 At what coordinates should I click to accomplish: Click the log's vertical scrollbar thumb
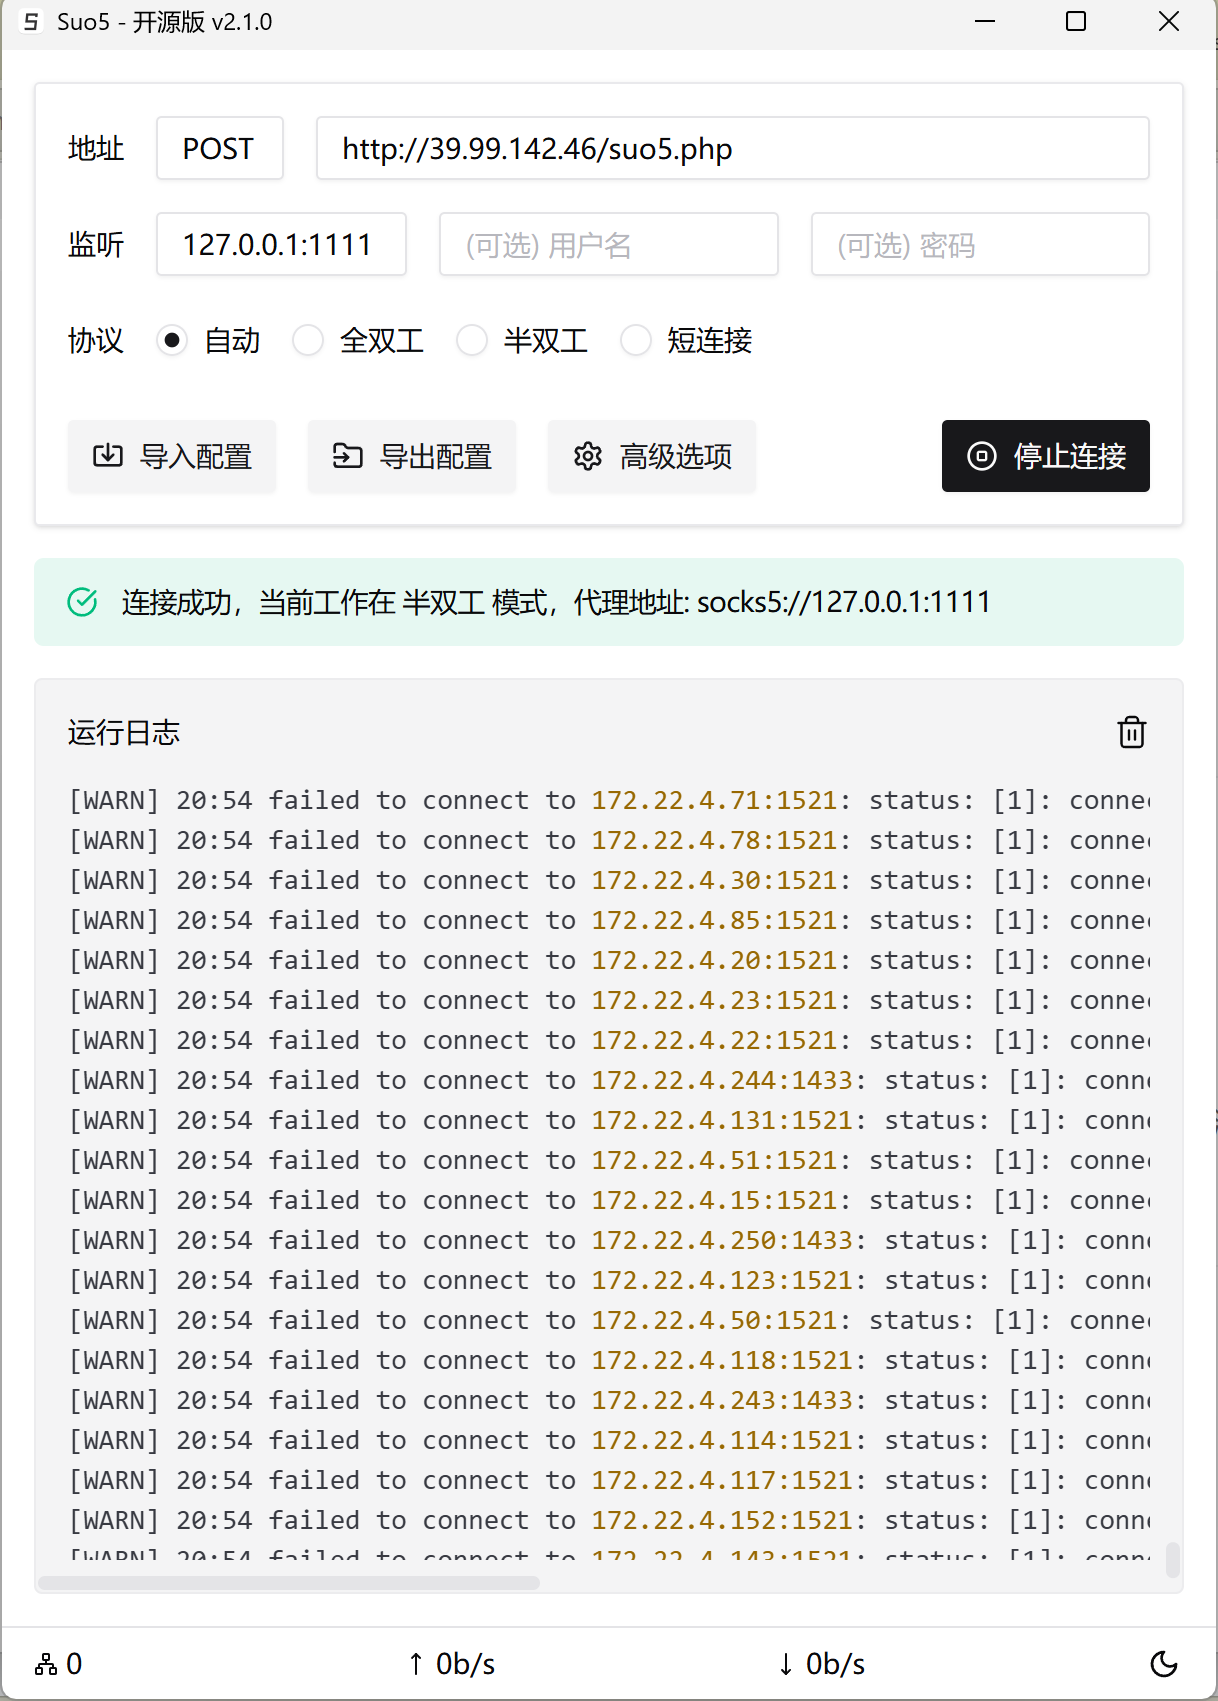[x=1173, y=1560]
